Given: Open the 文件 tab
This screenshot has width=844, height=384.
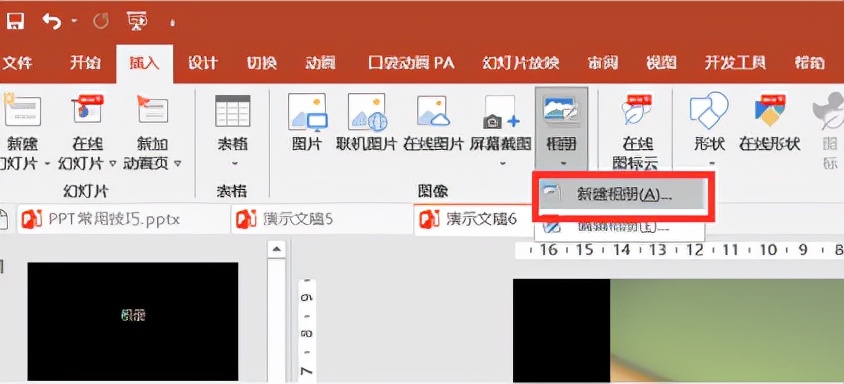Looking at the screenshot, I should pyautogui.click(x=17, y=62).
